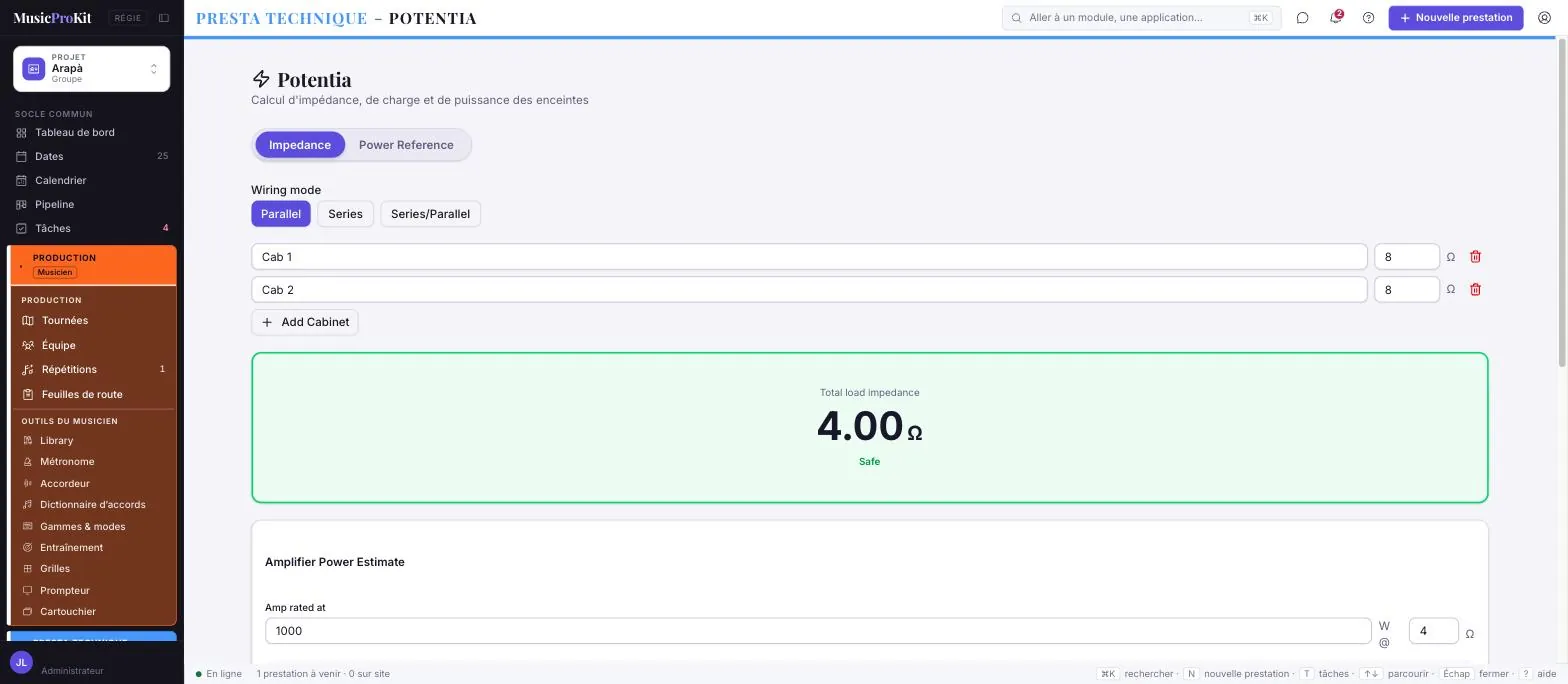Open notifications bell with badge
The width and height of the screenshot is (1568, 684).
(x=1335, y=18)
